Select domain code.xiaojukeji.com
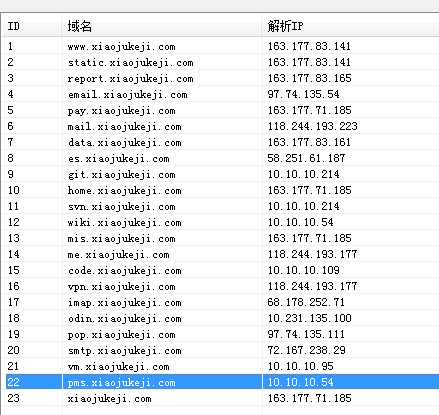Screen dimensions: 439x415 (x=124, y=270)
